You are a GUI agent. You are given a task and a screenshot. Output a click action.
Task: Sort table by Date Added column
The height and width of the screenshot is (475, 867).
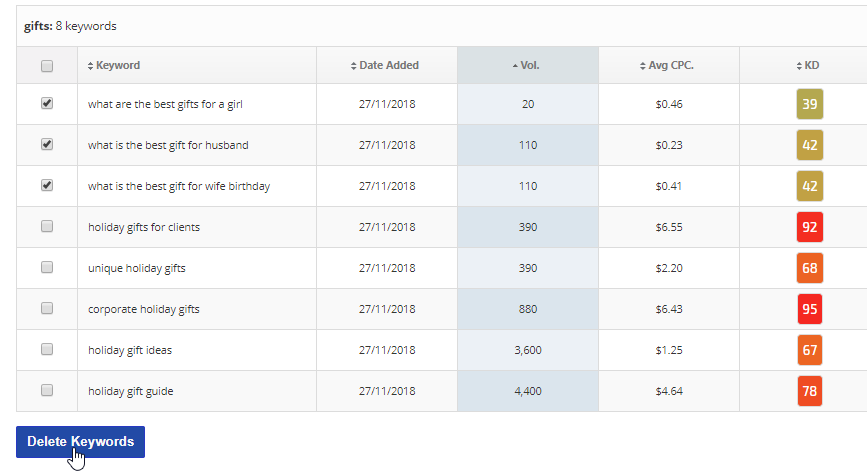pos(388,65)
